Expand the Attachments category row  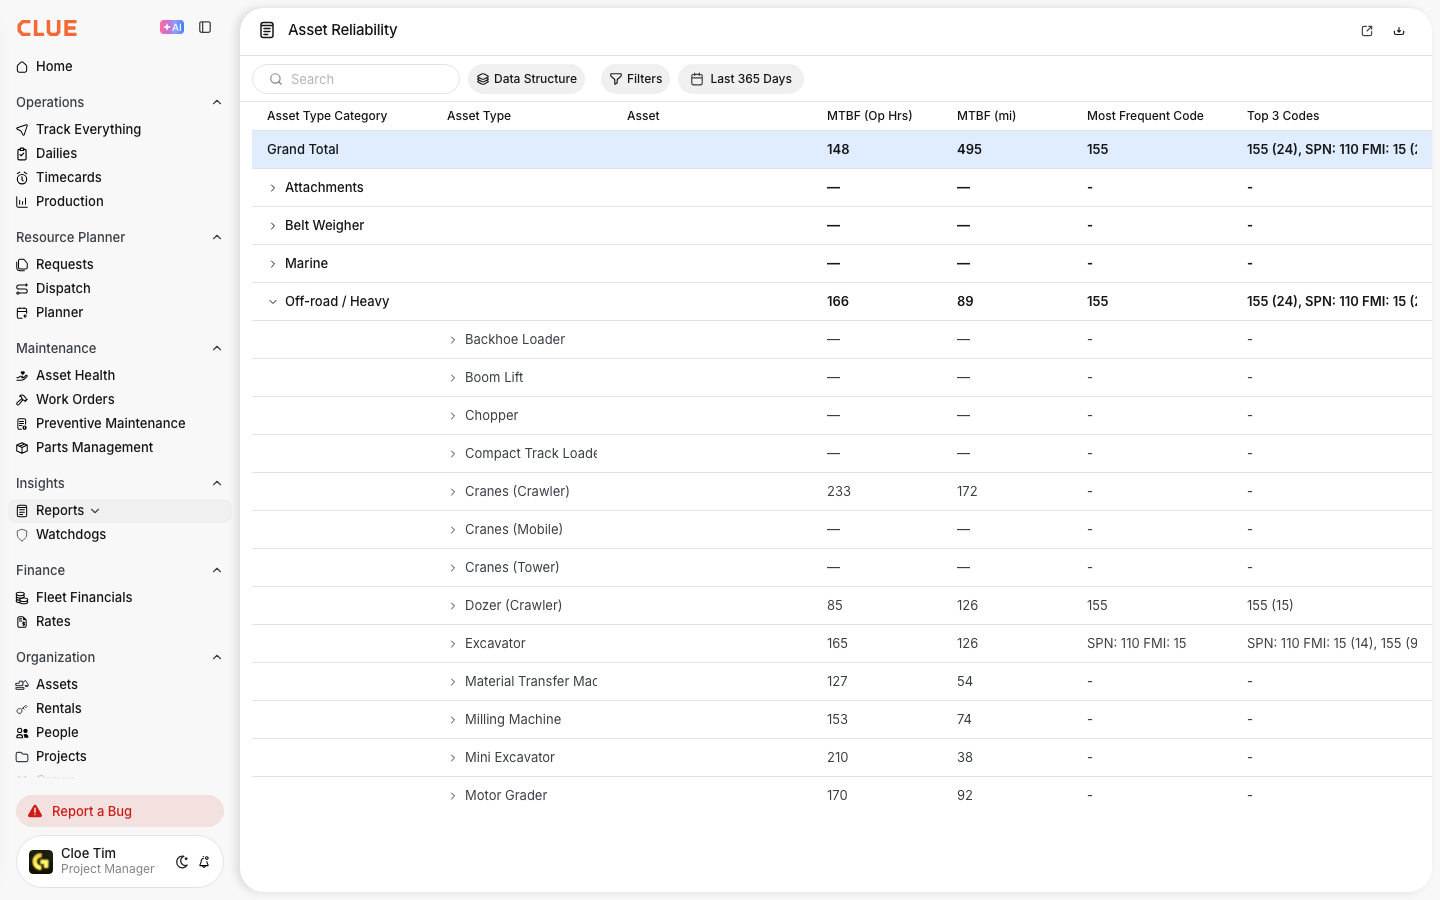click(x=273, y=188)
